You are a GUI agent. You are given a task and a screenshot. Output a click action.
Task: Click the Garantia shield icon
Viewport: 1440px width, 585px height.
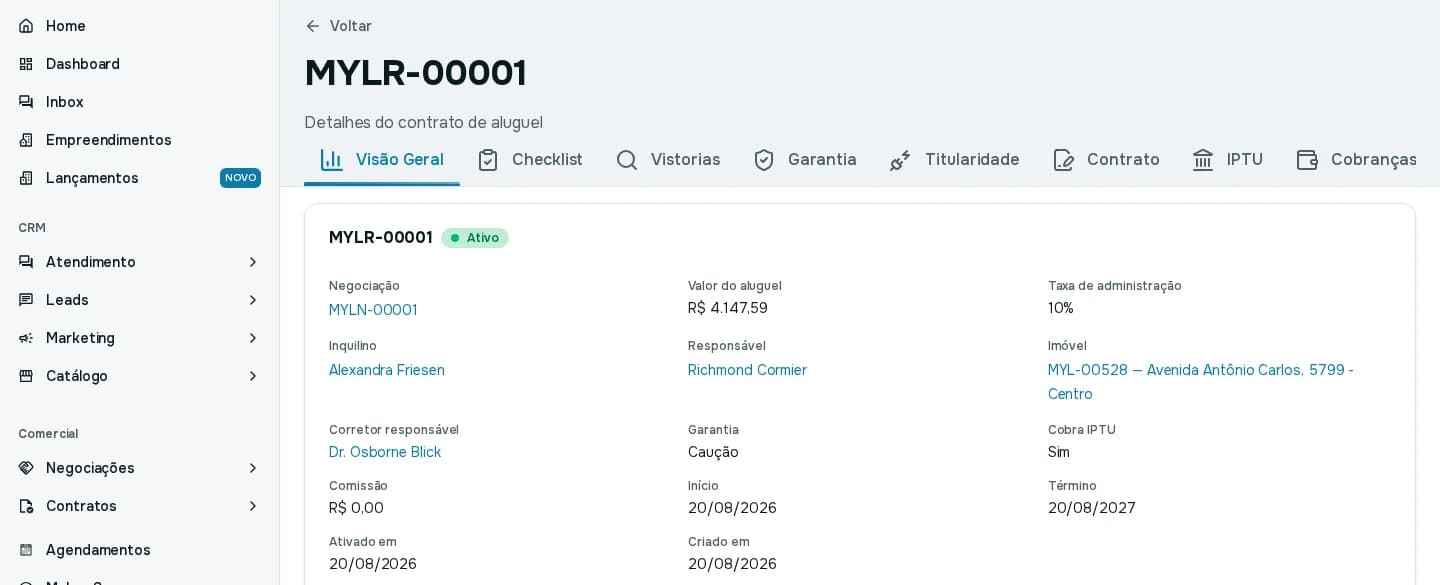tap(764, 160)
